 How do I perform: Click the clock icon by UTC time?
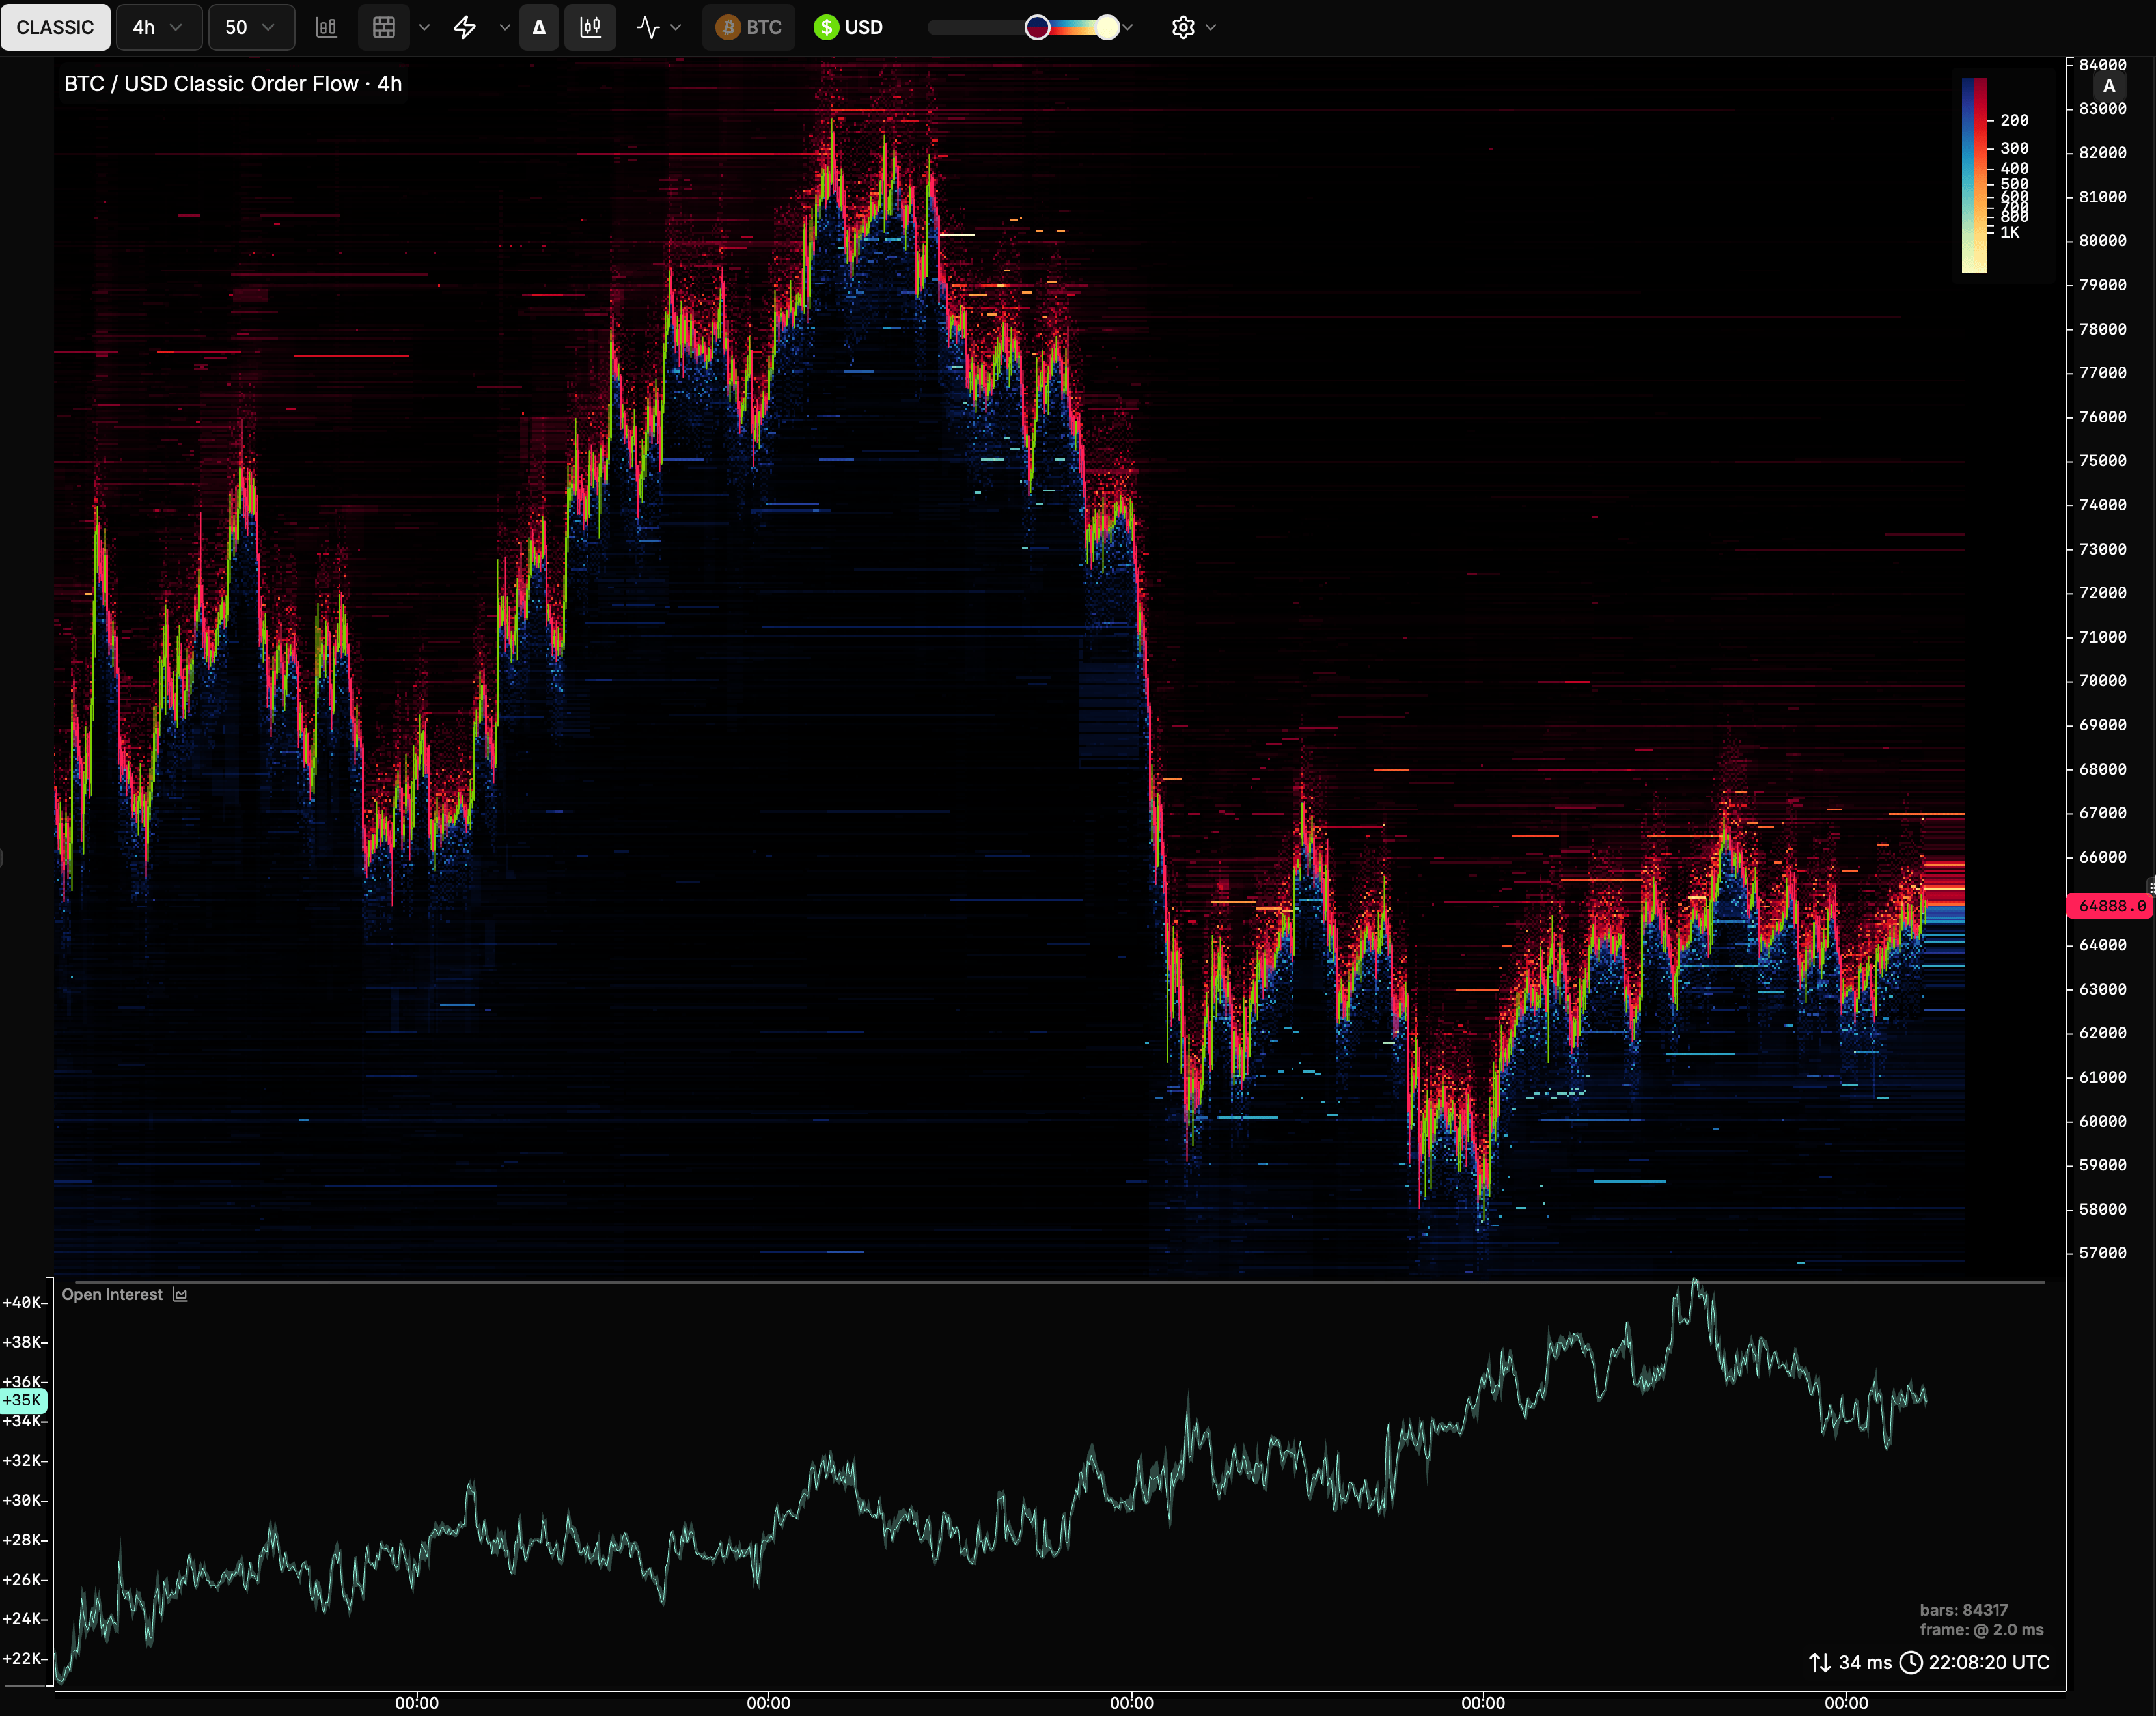point(1911,1662)
